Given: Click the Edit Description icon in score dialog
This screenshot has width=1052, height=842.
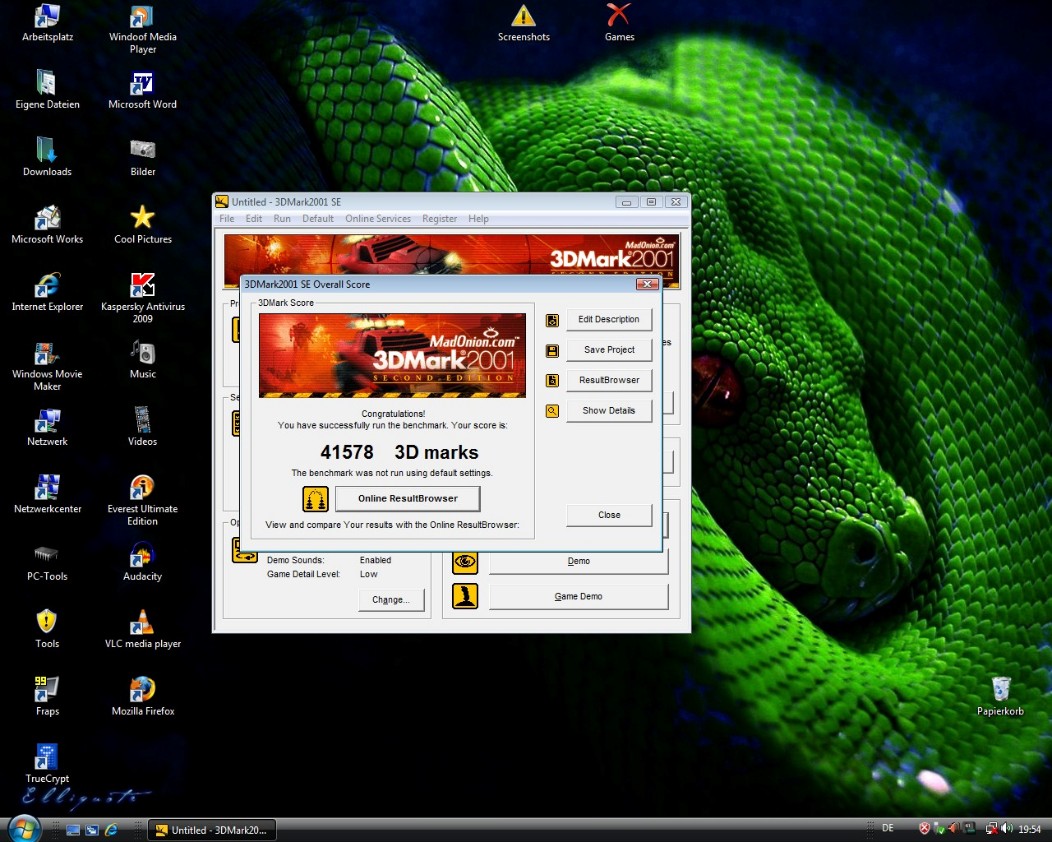Looking at the screenshot, I should point(552,320).
